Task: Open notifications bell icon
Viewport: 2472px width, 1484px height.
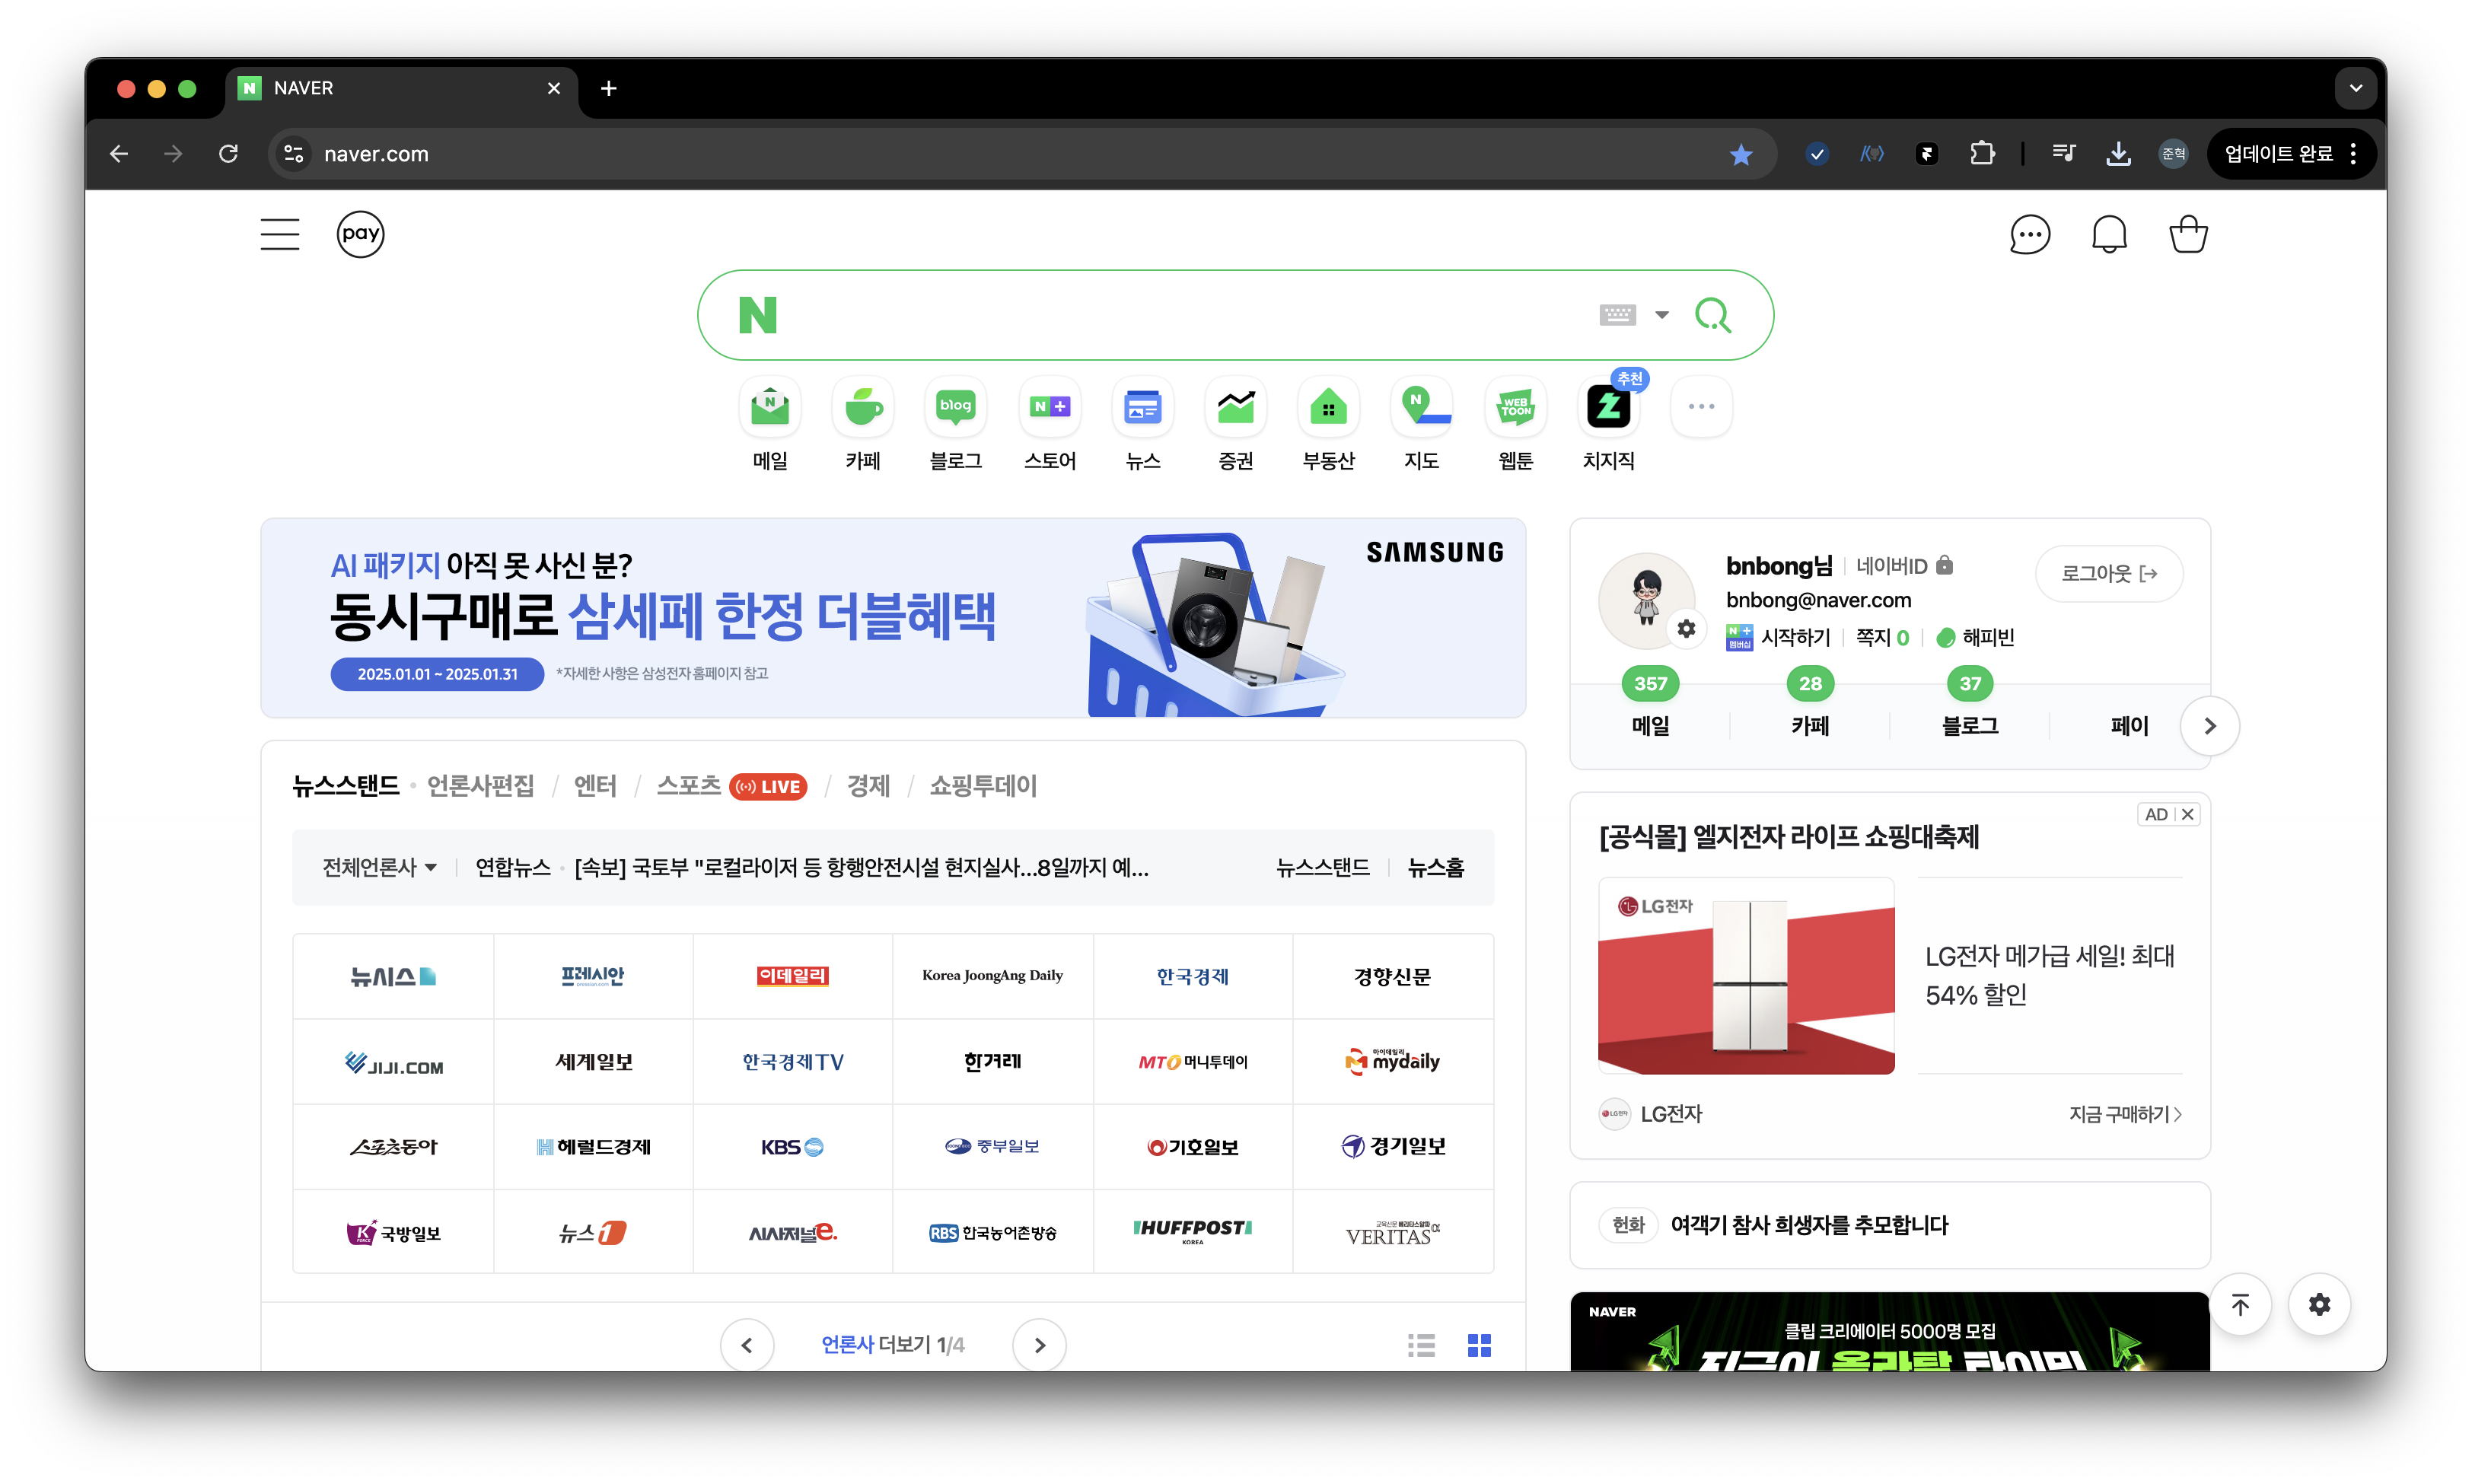Action: click(2109, 235)
